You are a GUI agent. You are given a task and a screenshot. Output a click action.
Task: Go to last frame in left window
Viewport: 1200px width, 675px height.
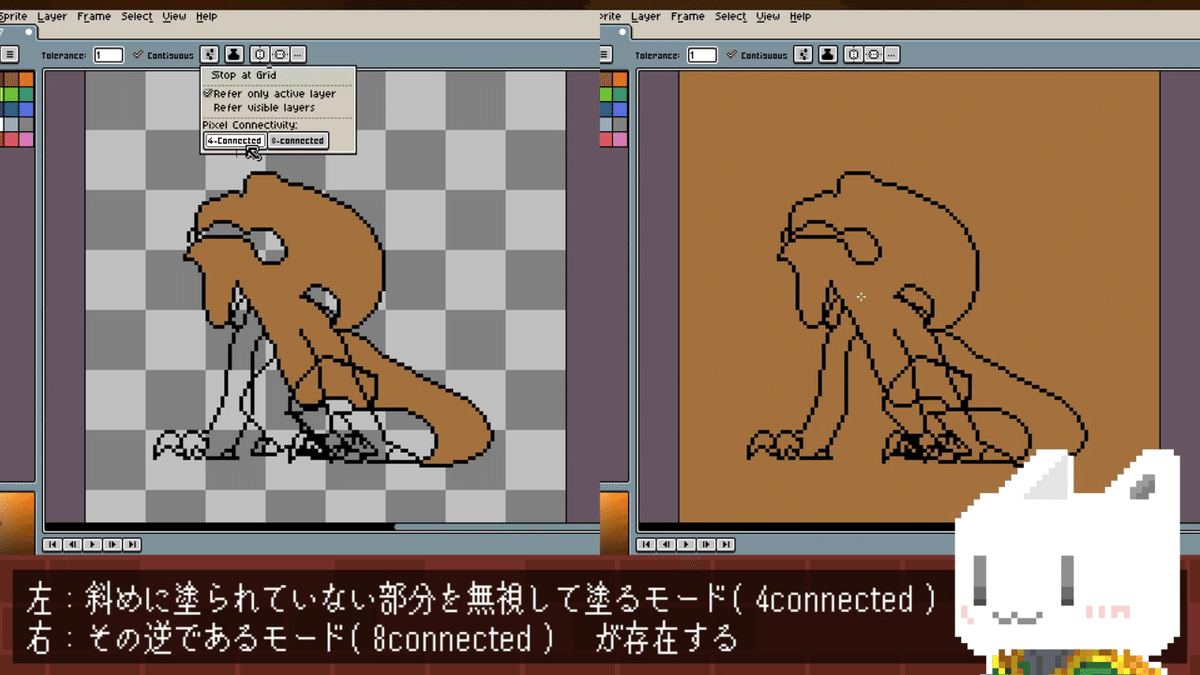click(132, 545)
